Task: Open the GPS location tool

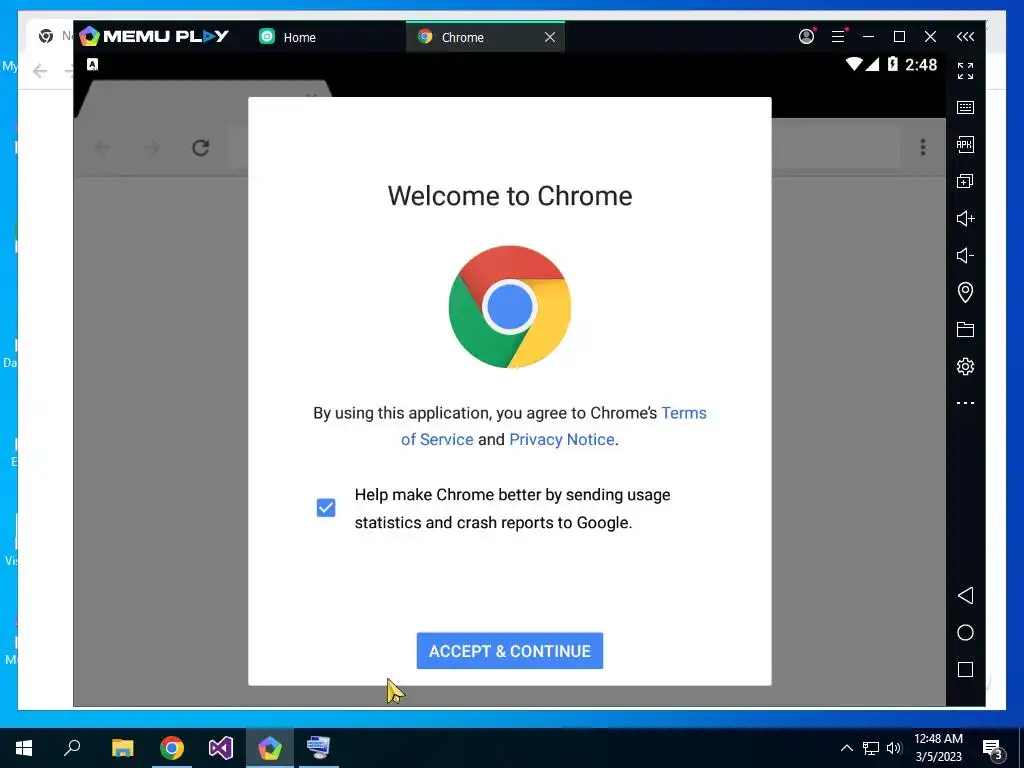Action: (965, 292)
